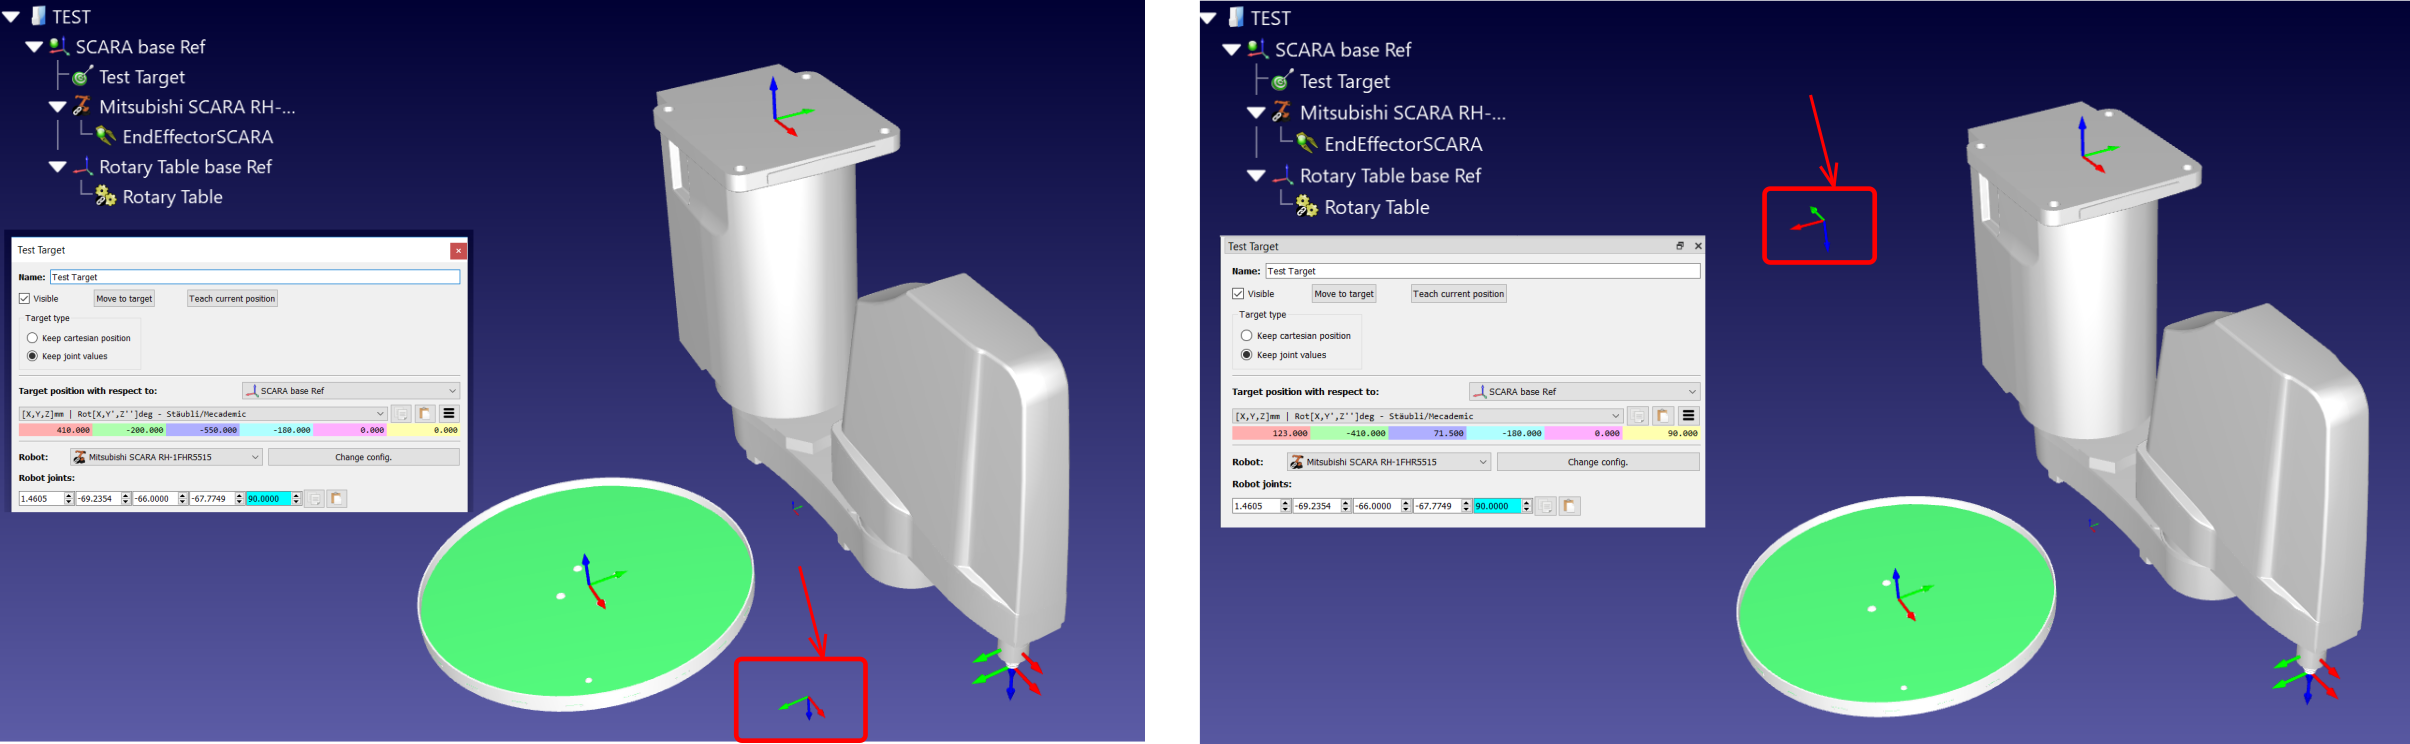Screen dimensions: 2410x744
Task: Click the Test Target icon in left tree
Action: click(x=82, y=77)
